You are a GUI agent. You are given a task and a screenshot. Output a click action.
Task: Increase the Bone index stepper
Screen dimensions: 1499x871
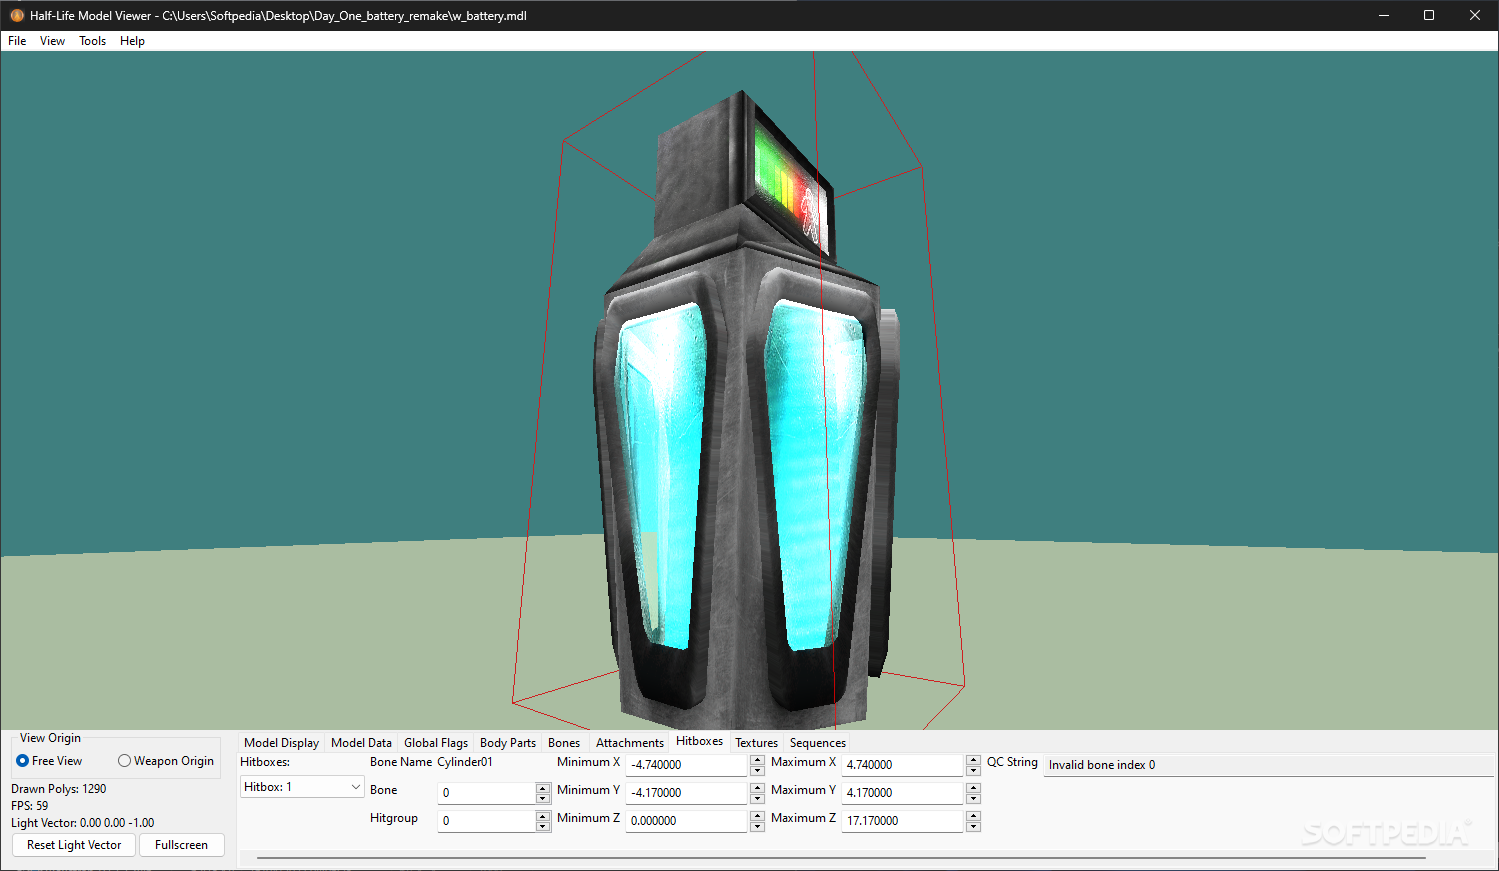(543, 787)
